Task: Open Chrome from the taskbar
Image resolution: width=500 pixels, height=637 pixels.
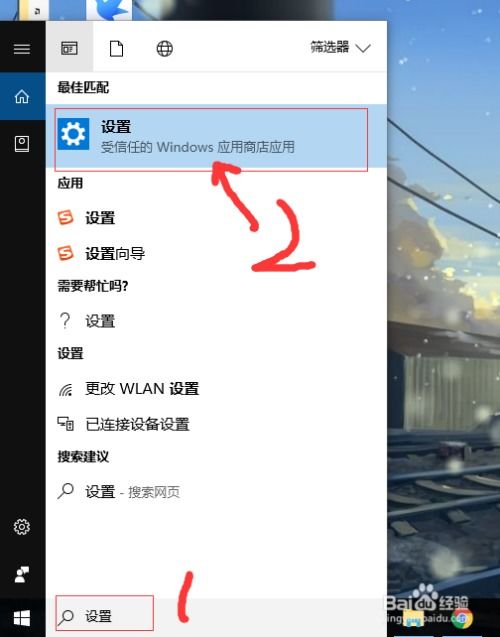Action: (x=463, y=618)
